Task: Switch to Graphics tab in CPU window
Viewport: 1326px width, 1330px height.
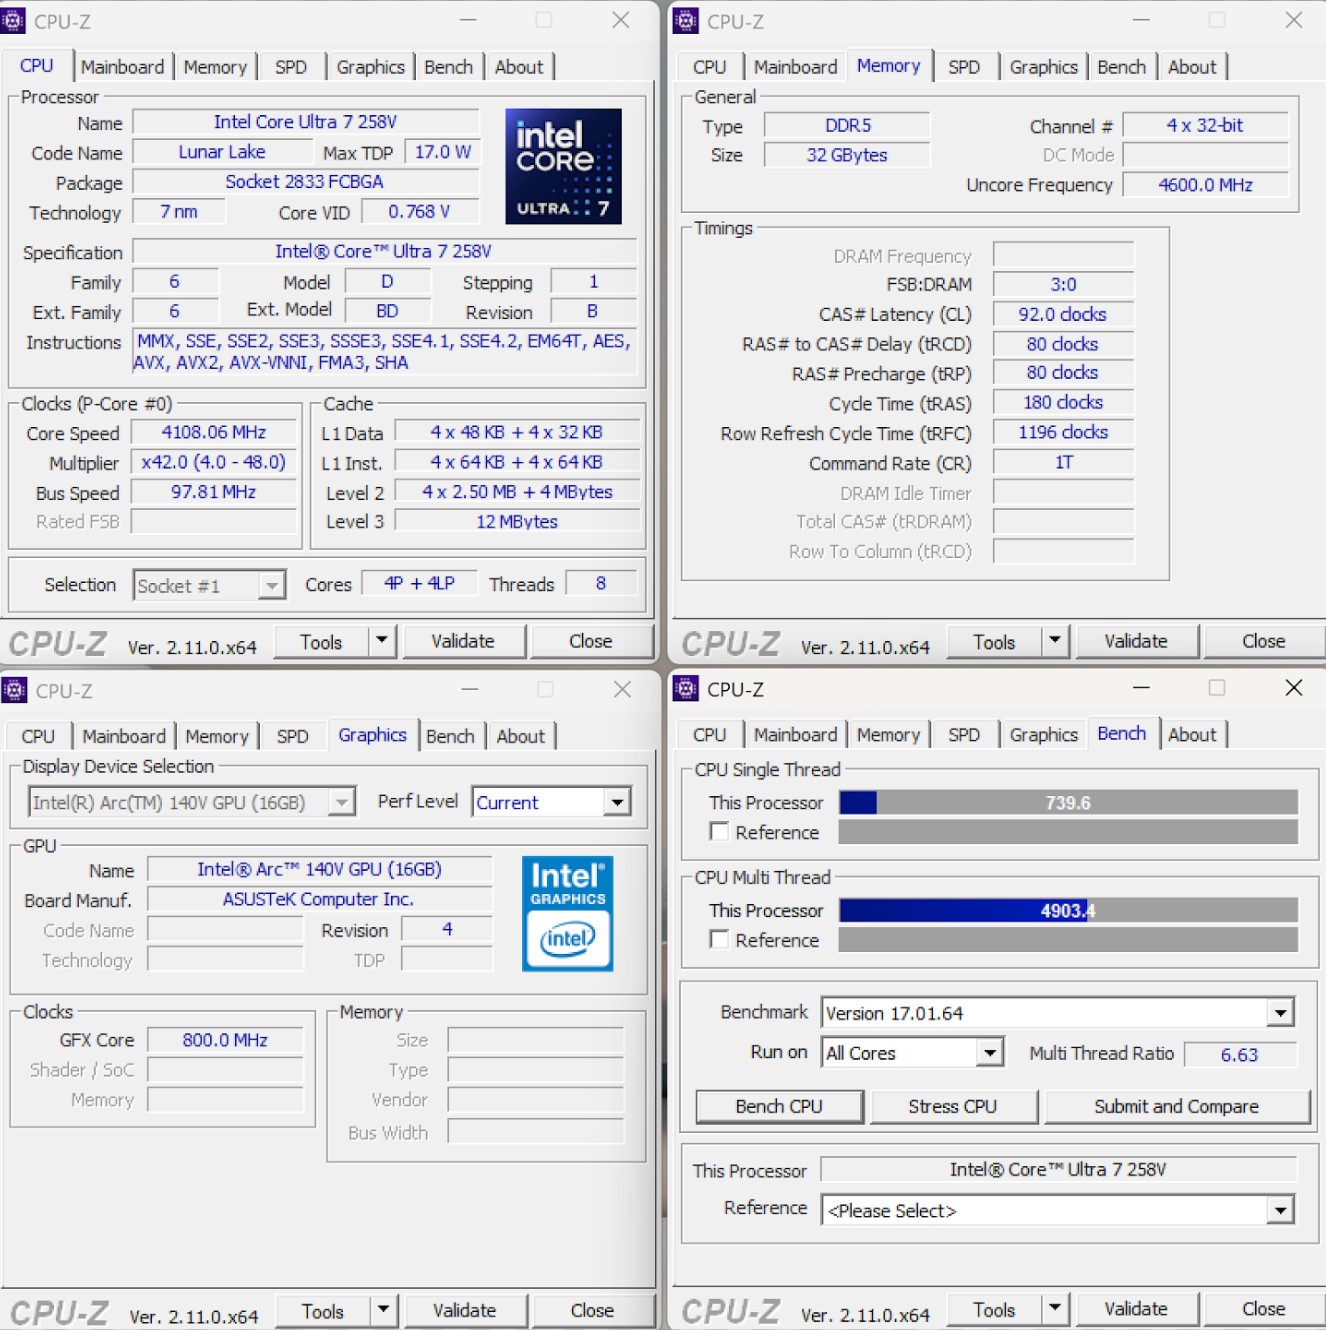Action: [x=370, y=67]
